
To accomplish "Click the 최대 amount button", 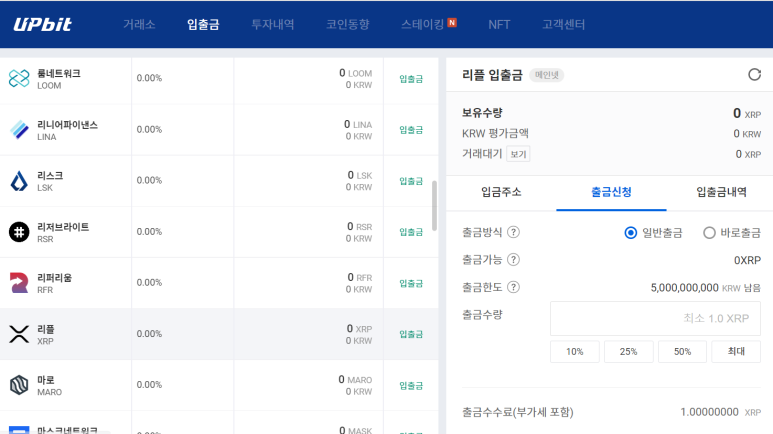I will point(736,352).
